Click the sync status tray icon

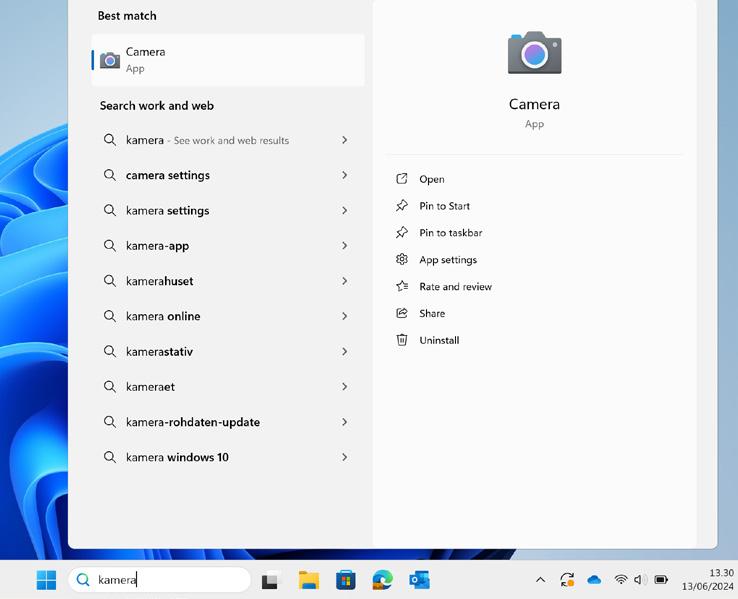click(567, 580)
